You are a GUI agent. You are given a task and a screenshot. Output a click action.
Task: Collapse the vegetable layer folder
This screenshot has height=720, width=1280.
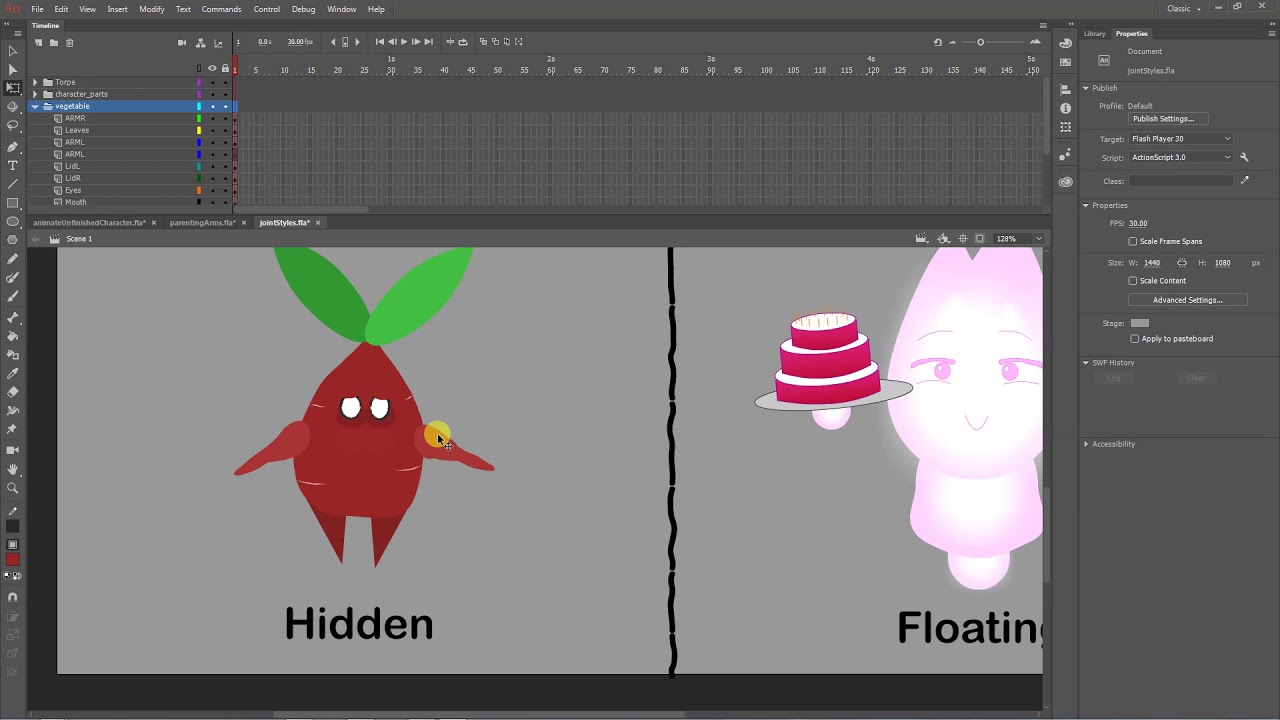[x=35, y=106]
